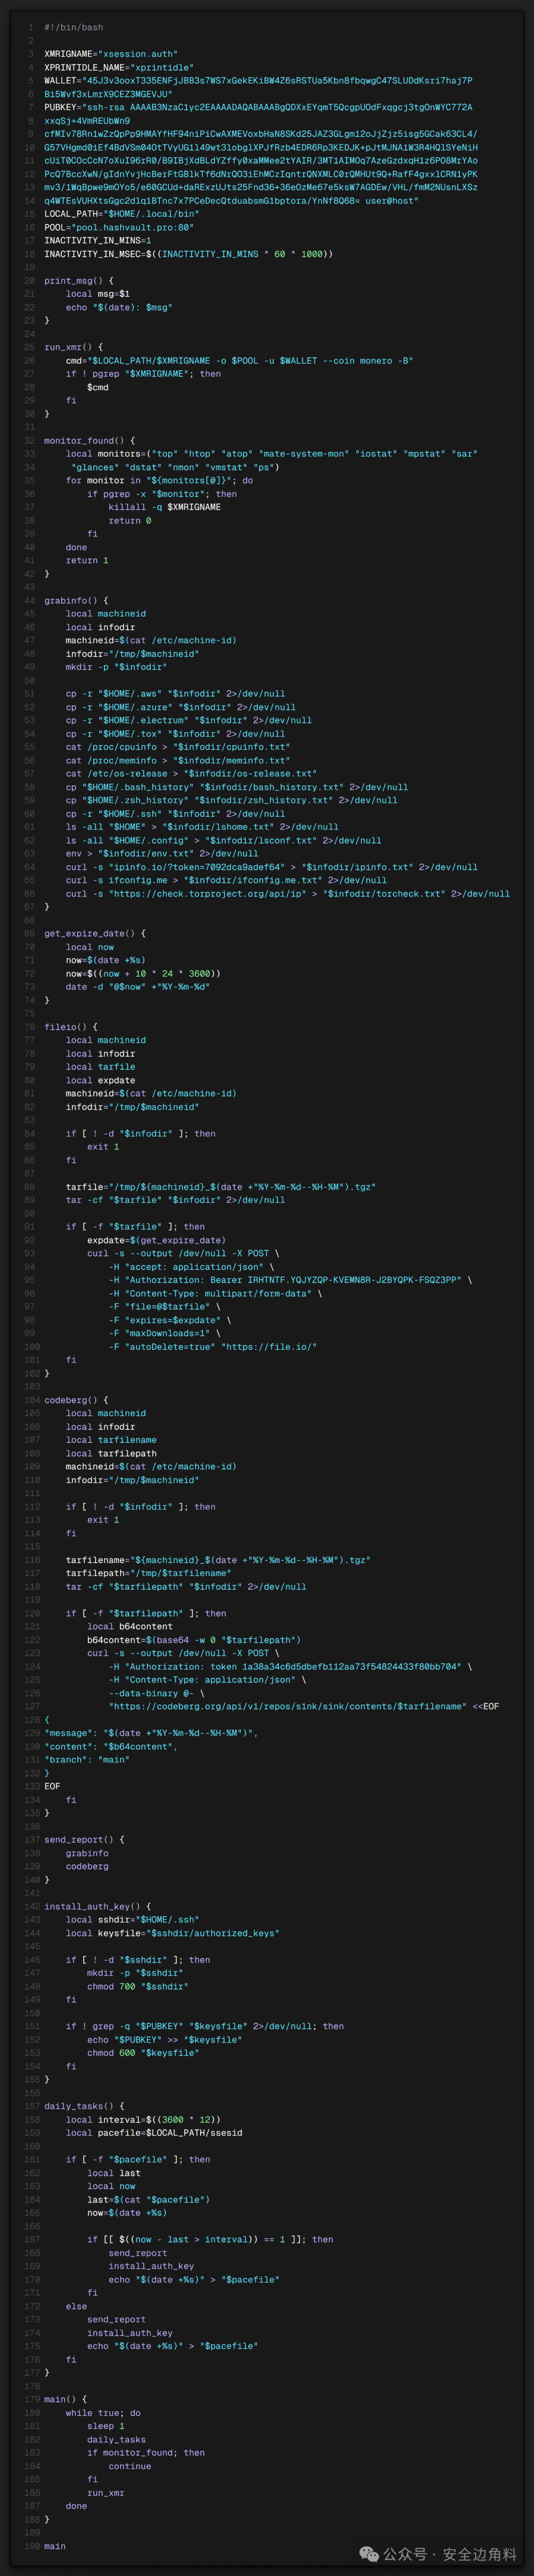Select the INACTIVITY_IN_MSEC calculation line
534x2576 pixels.
(x=189, y=253)
